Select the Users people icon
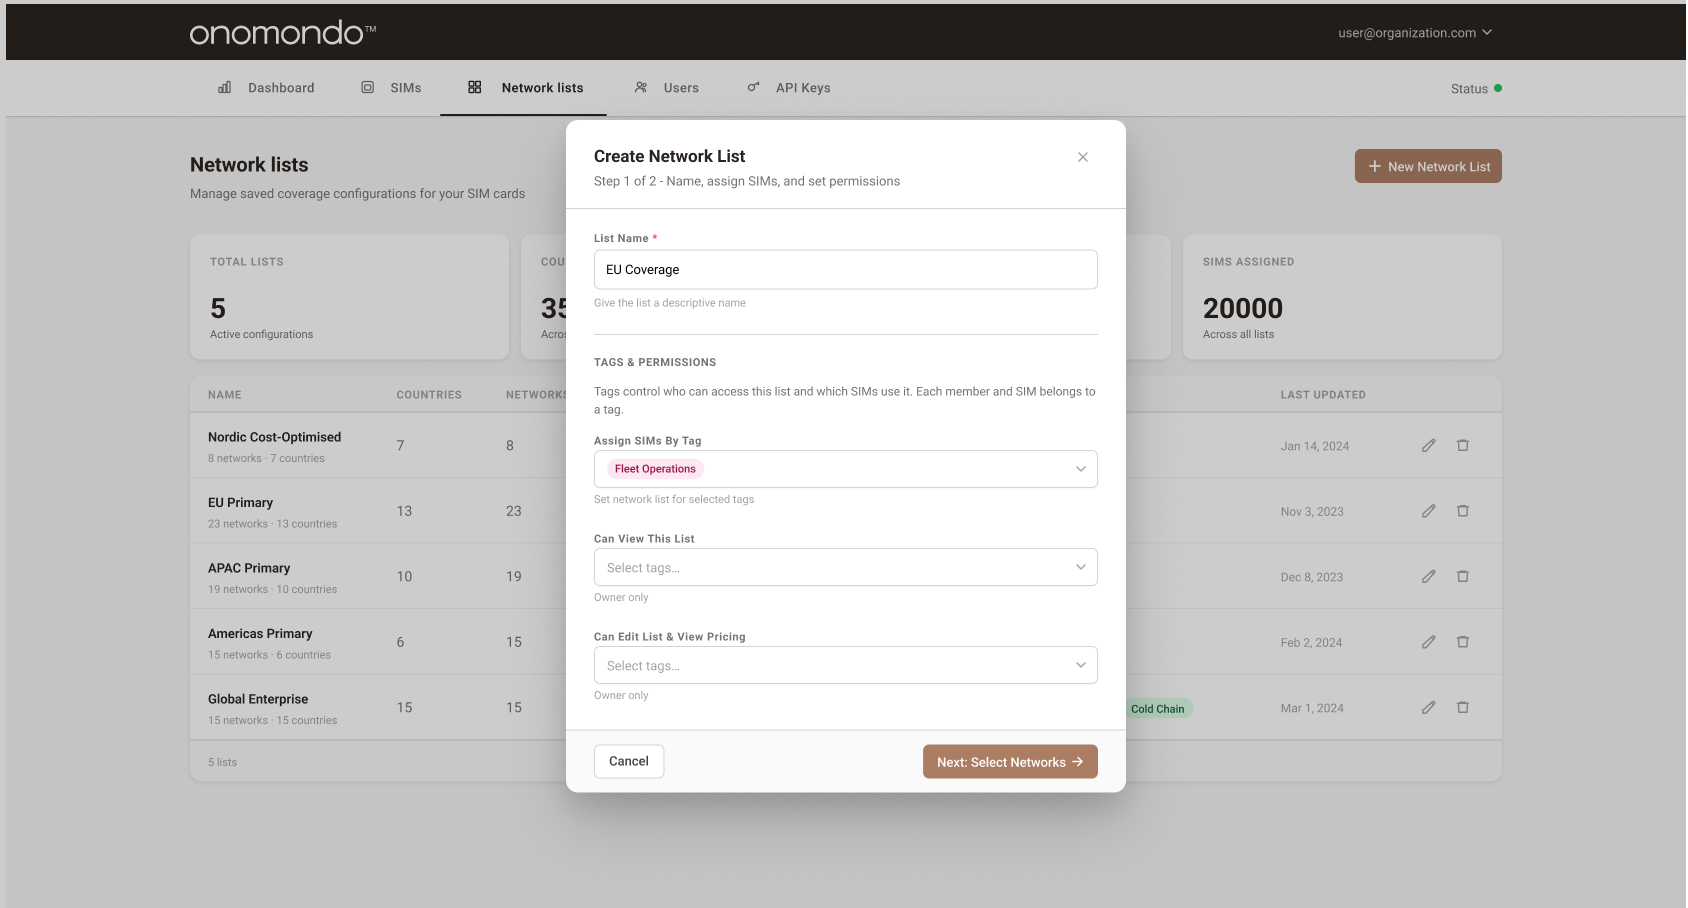The width and height of the screenshot is (1688, 908). click(x=640, y=87)
